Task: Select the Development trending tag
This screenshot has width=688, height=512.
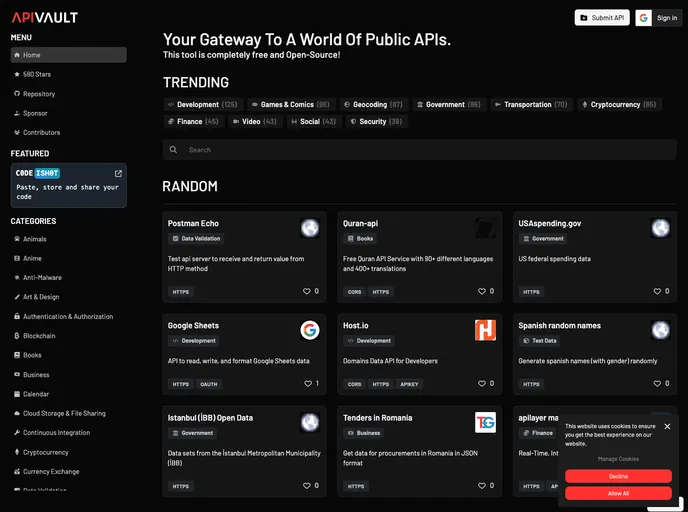Action: [203, 104]
